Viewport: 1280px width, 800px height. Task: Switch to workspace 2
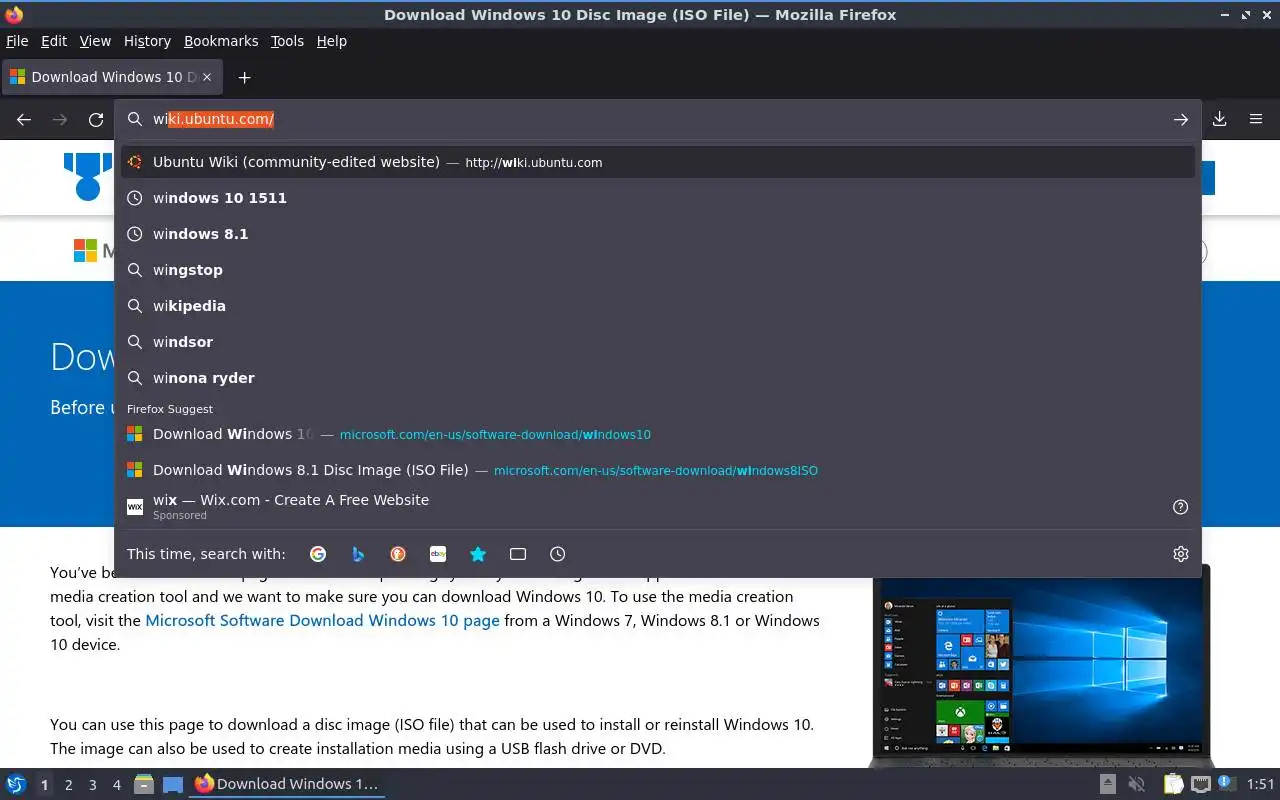(68, 785)
